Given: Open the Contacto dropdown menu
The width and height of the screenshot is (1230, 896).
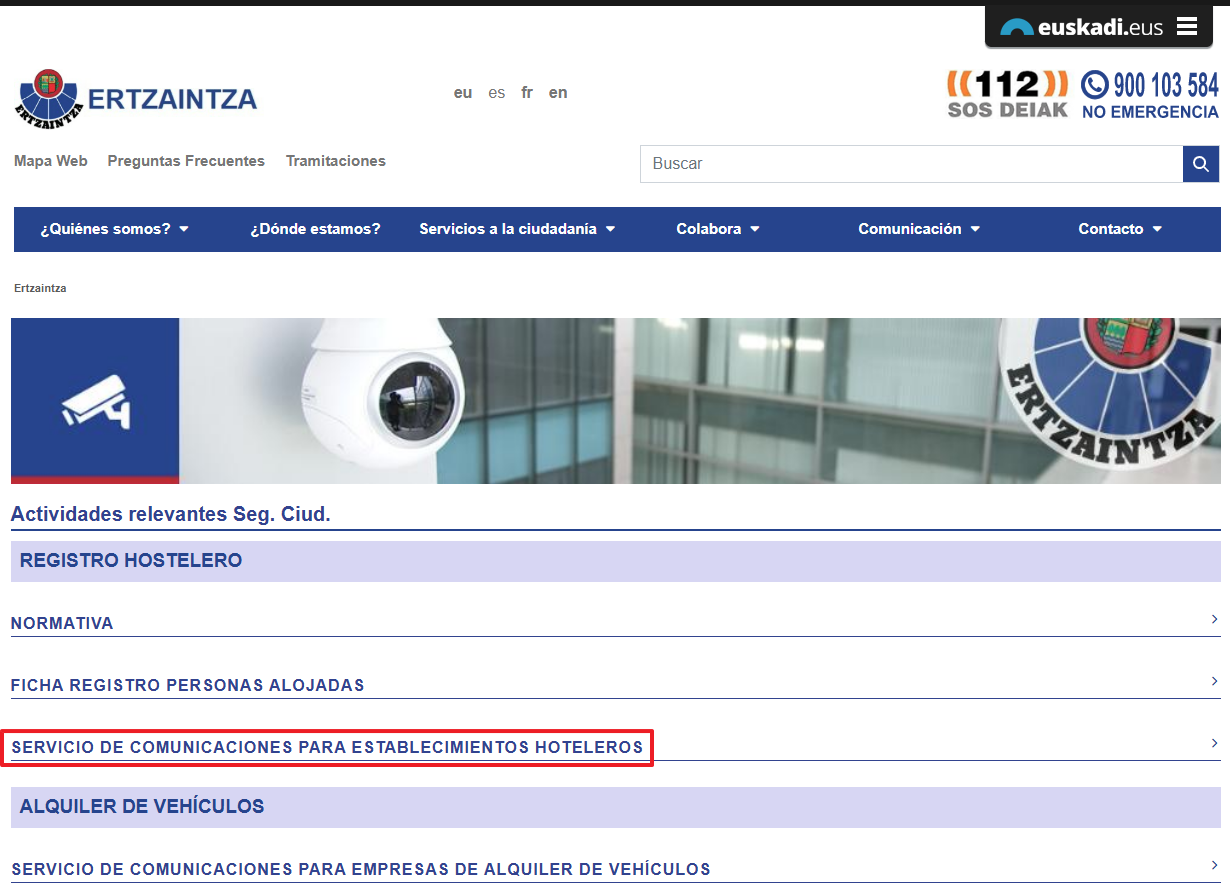Looking at the screenshot, I should coord(1120,229).
